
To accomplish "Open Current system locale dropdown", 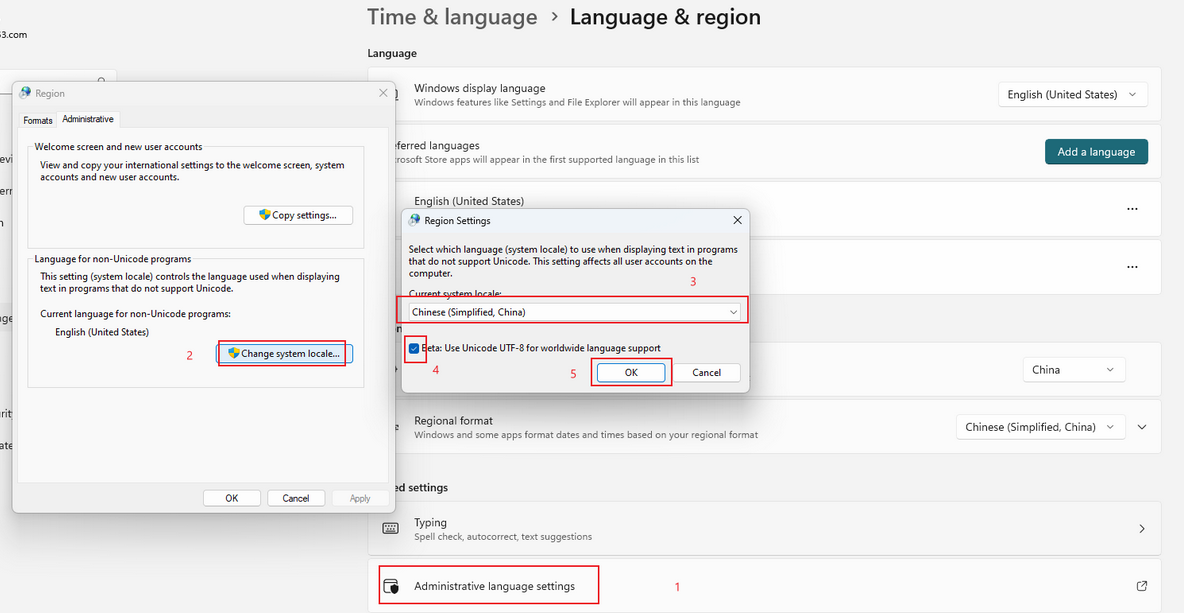I will pos(575,312).
